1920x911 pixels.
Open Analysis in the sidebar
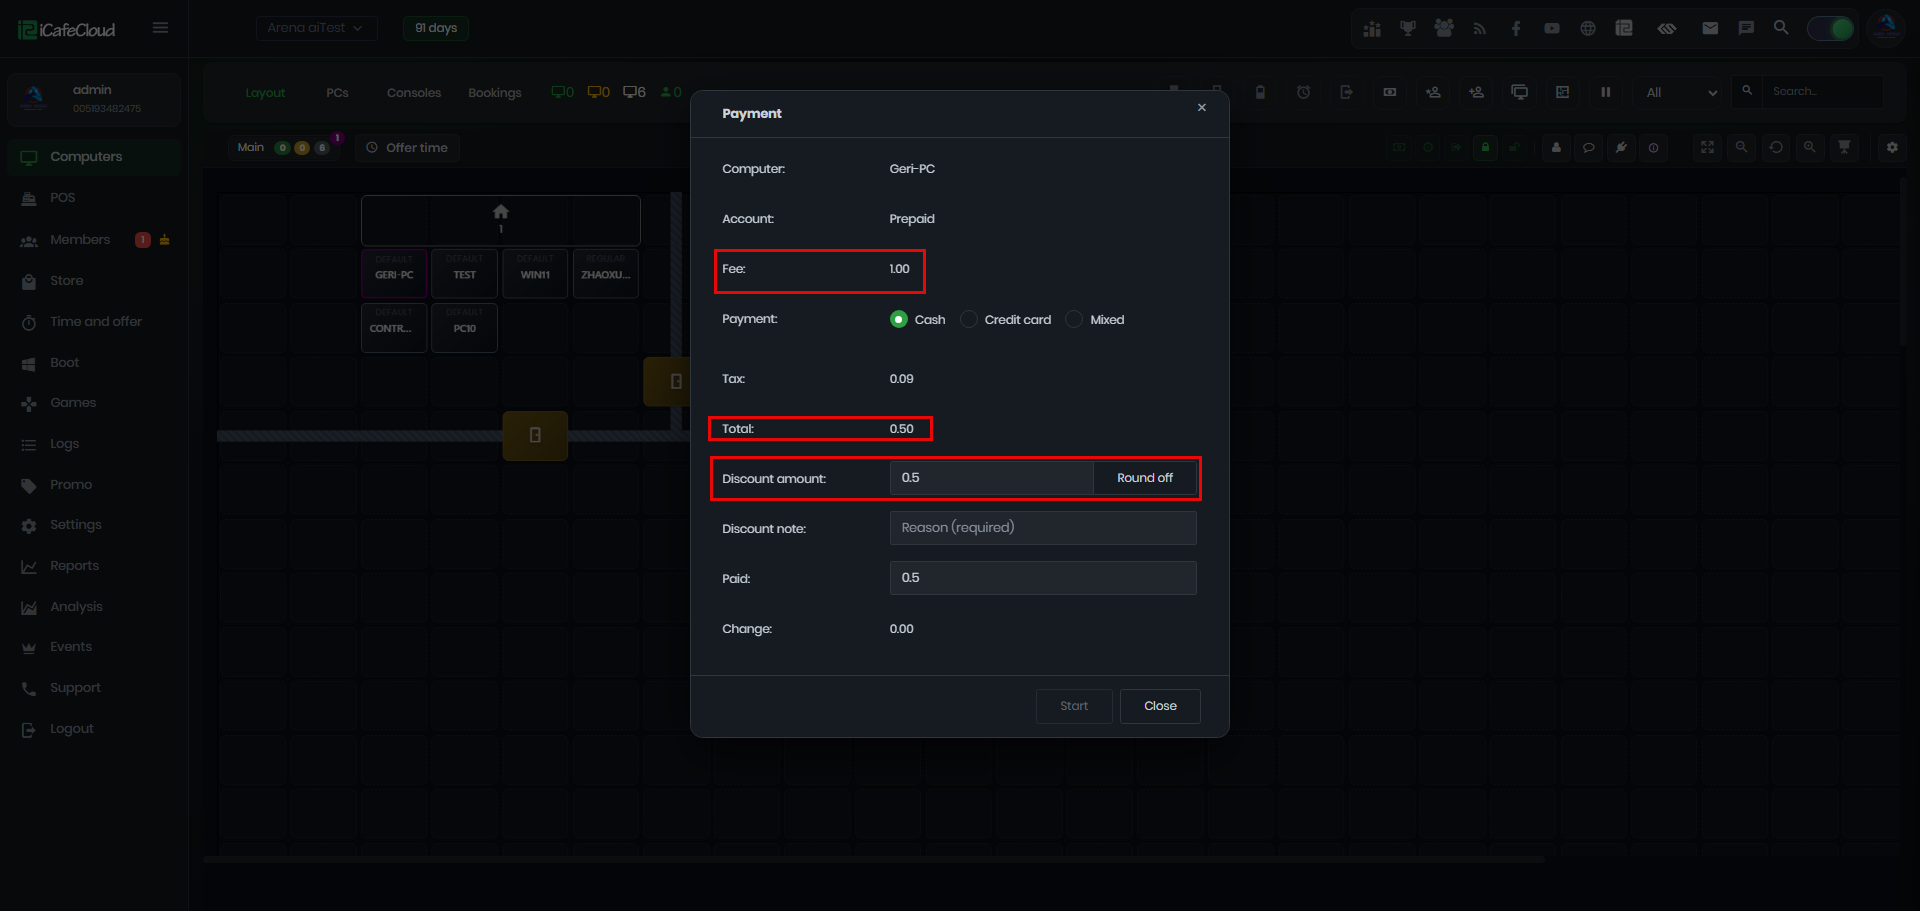point(94,607)
